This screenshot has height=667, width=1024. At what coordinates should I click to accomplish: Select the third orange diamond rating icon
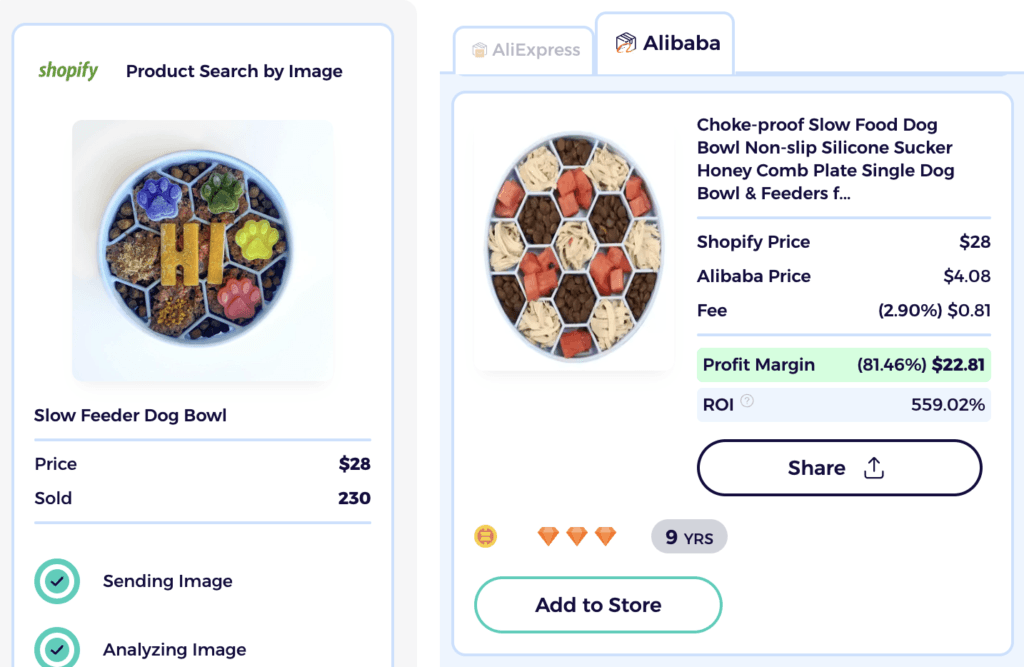pos(604,536)
